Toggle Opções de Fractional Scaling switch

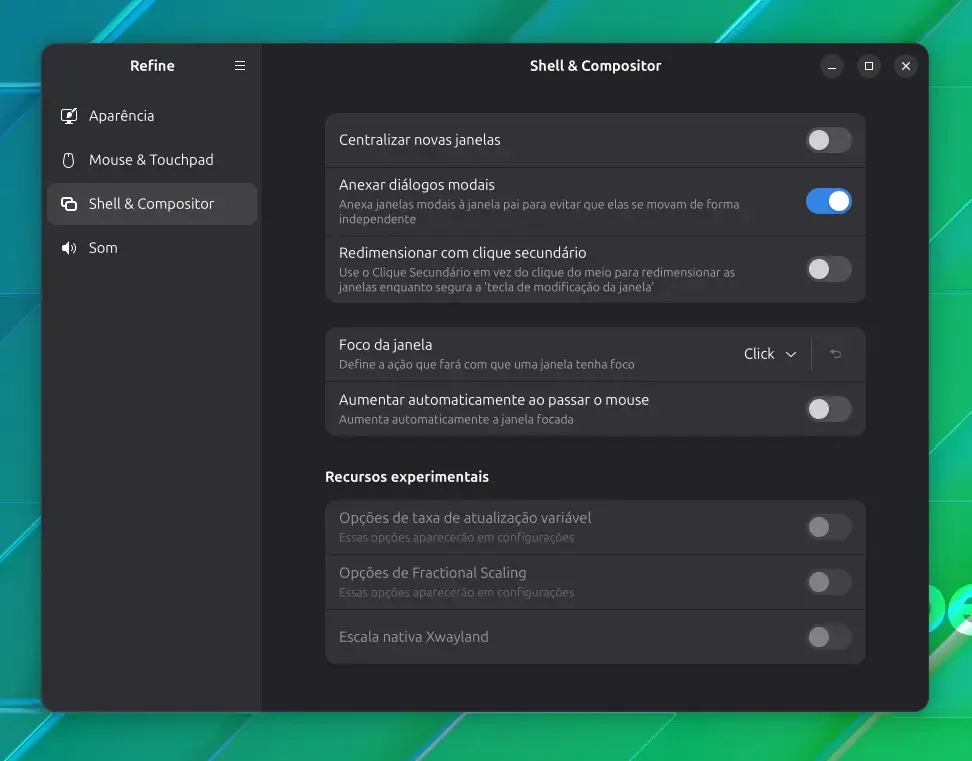829,582
